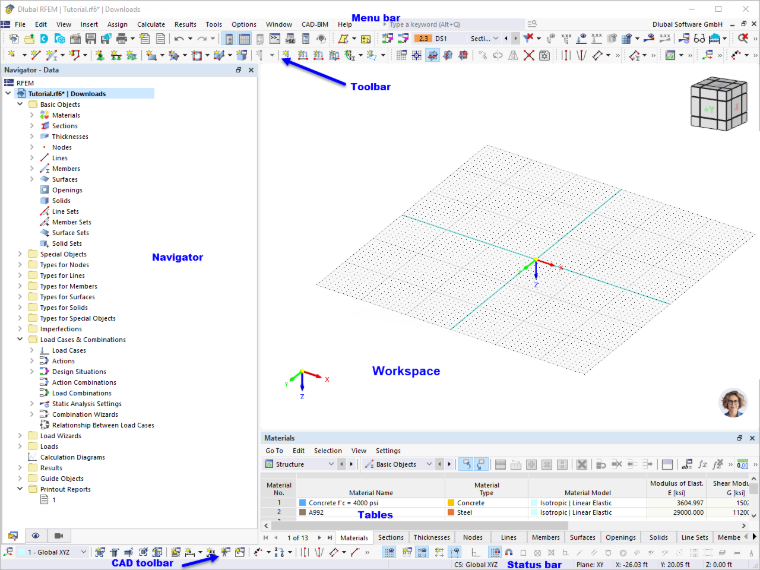The image size is (760, 570).
Task: Expand the Materials tree node
Action: tap(32, 115)
